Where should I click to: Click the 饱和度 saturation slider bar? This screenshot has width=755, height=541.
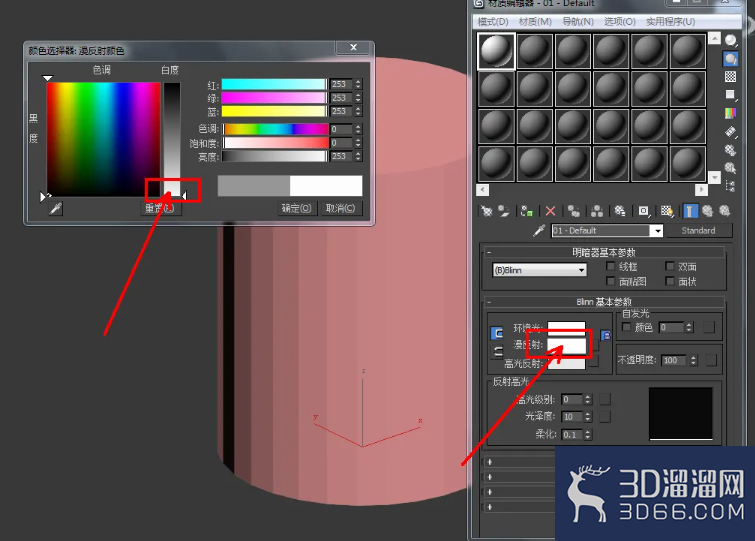(x=275, y=143)
